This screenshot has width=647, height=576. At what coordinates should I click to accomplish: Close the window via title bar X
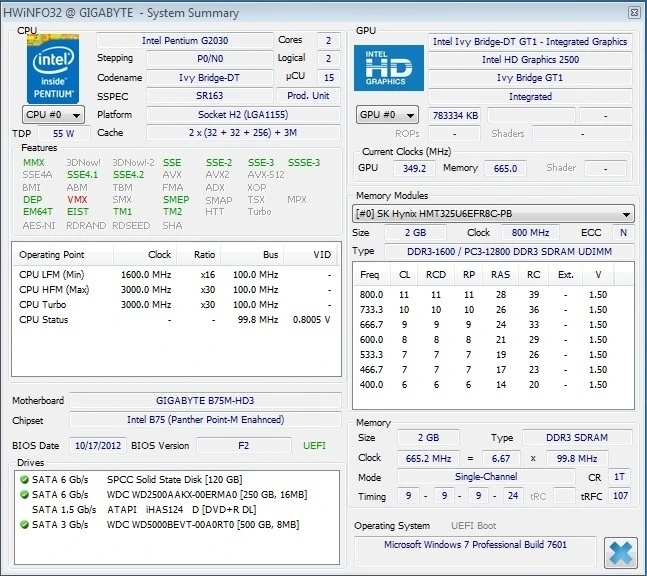[634, 13]
